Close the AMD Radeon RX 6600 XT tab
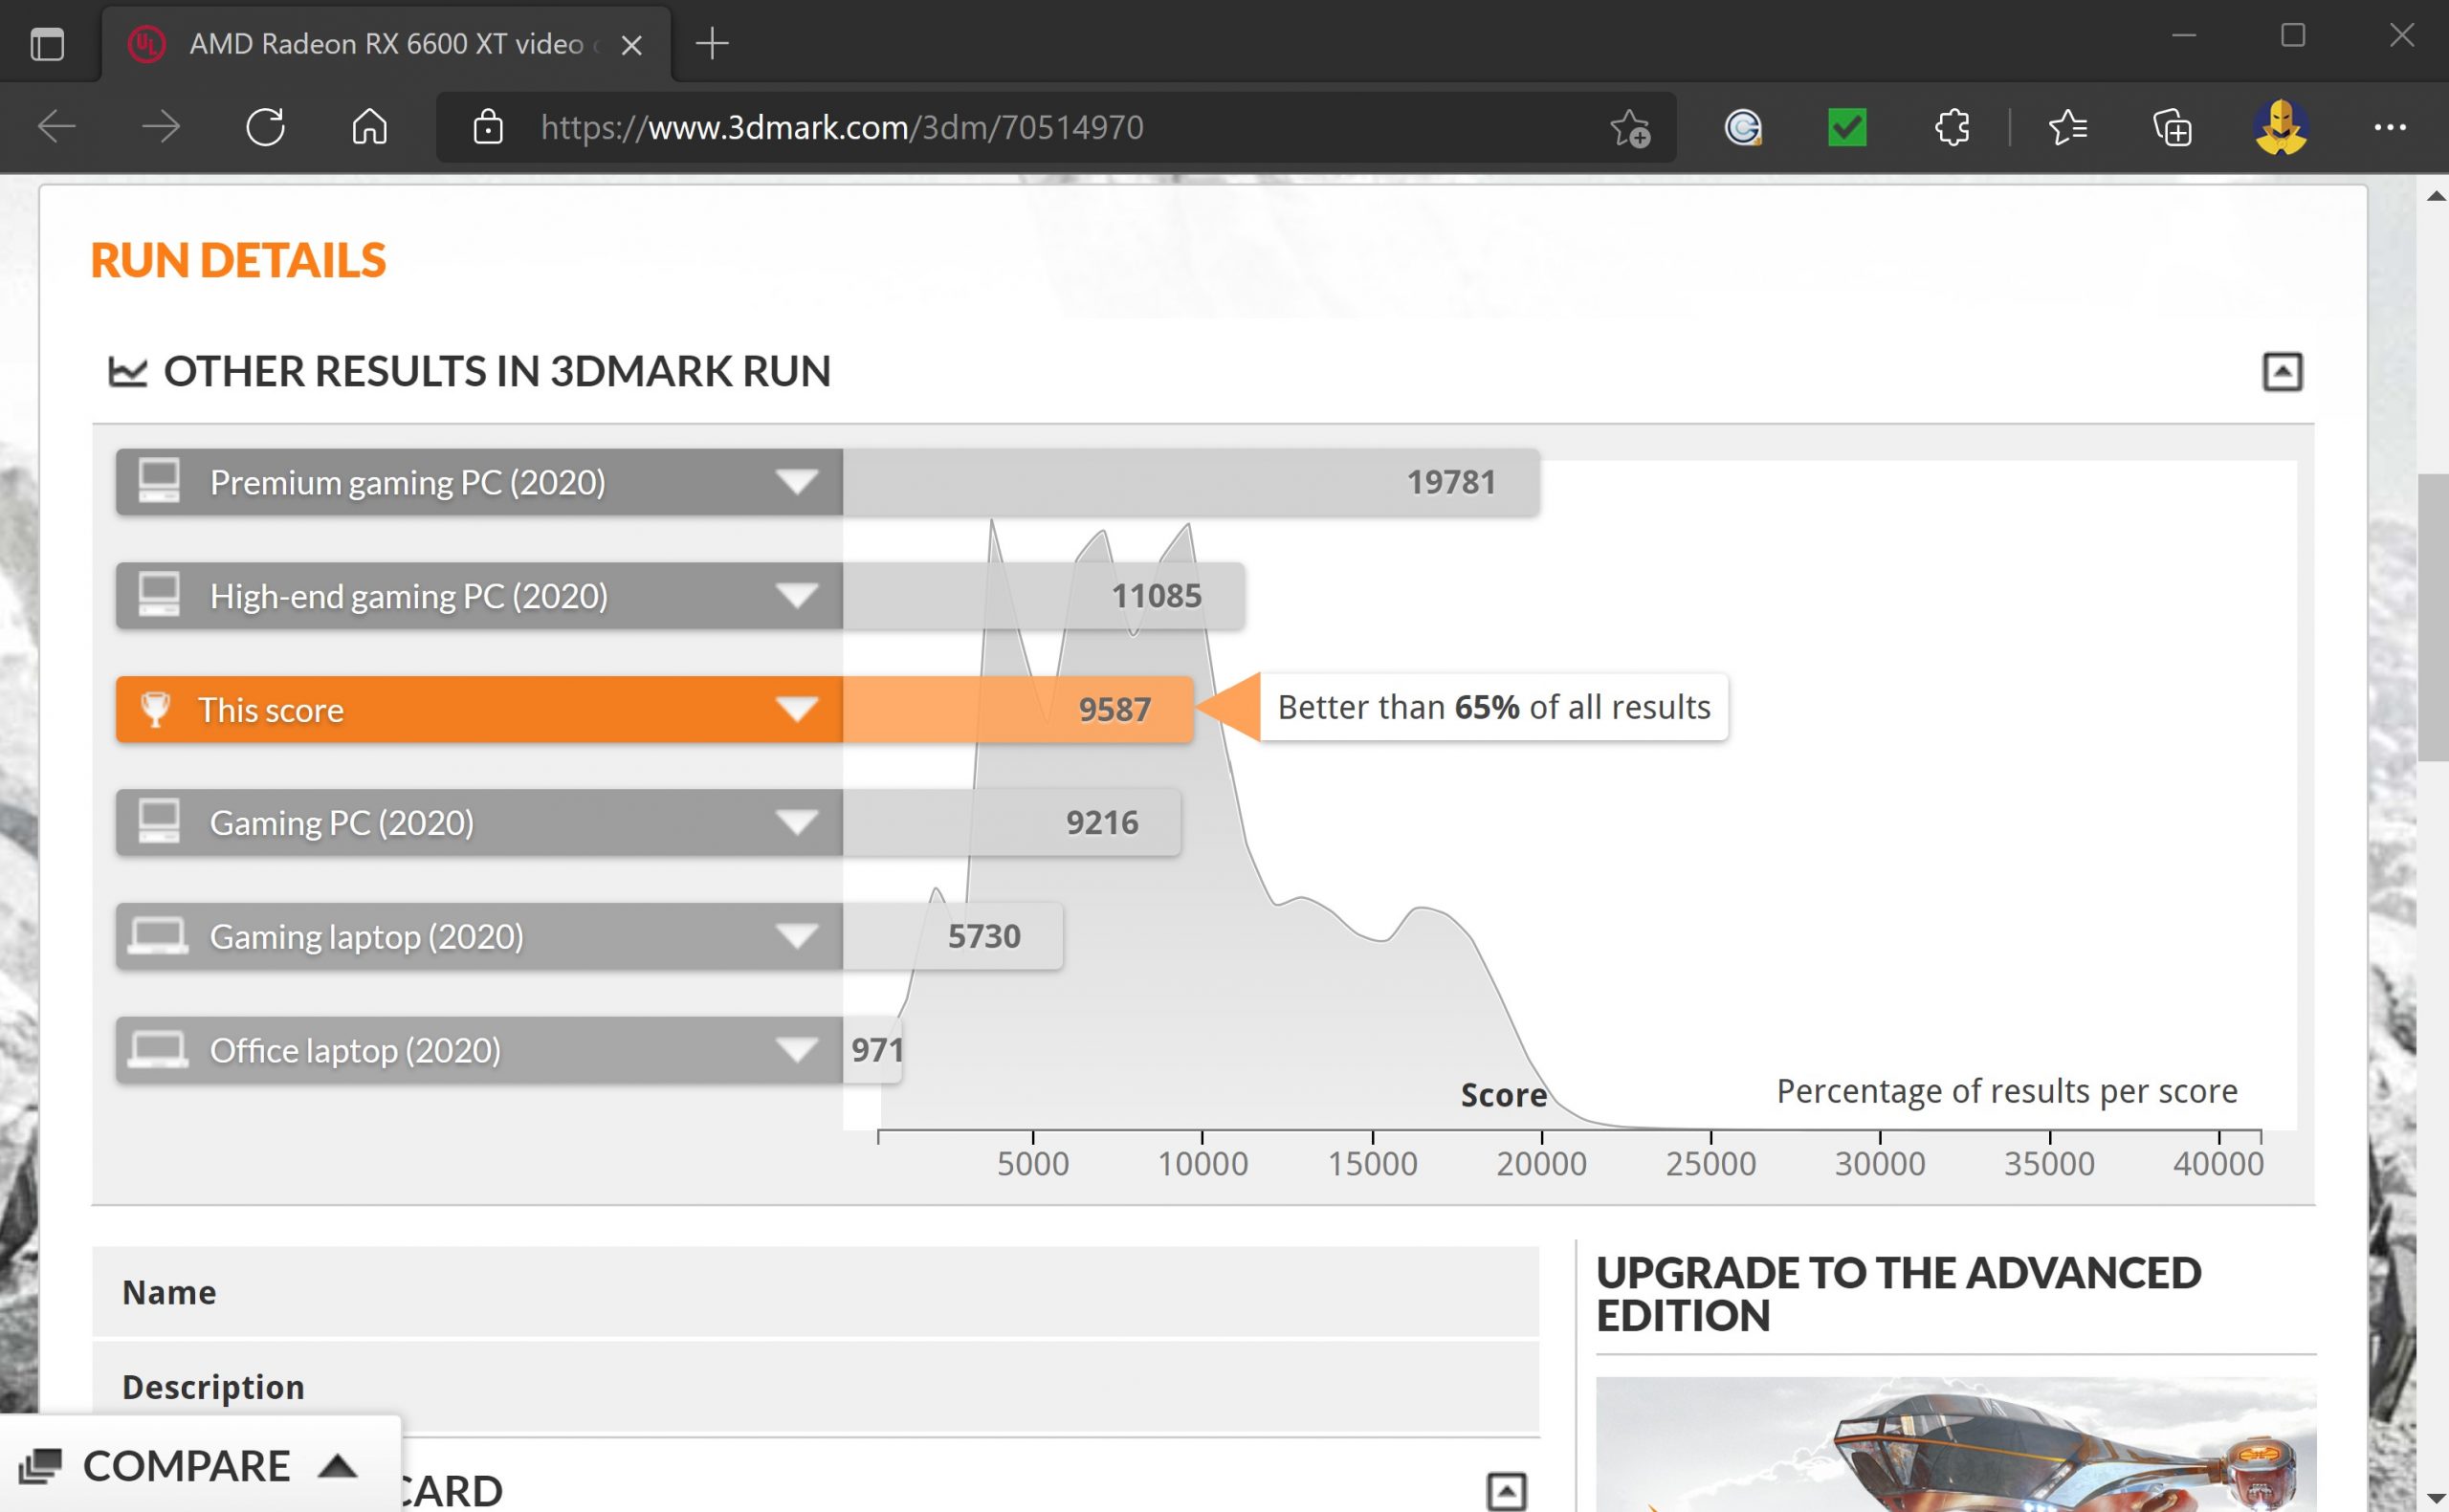This screenshot has height=1512, width=2449. point(631,45)
